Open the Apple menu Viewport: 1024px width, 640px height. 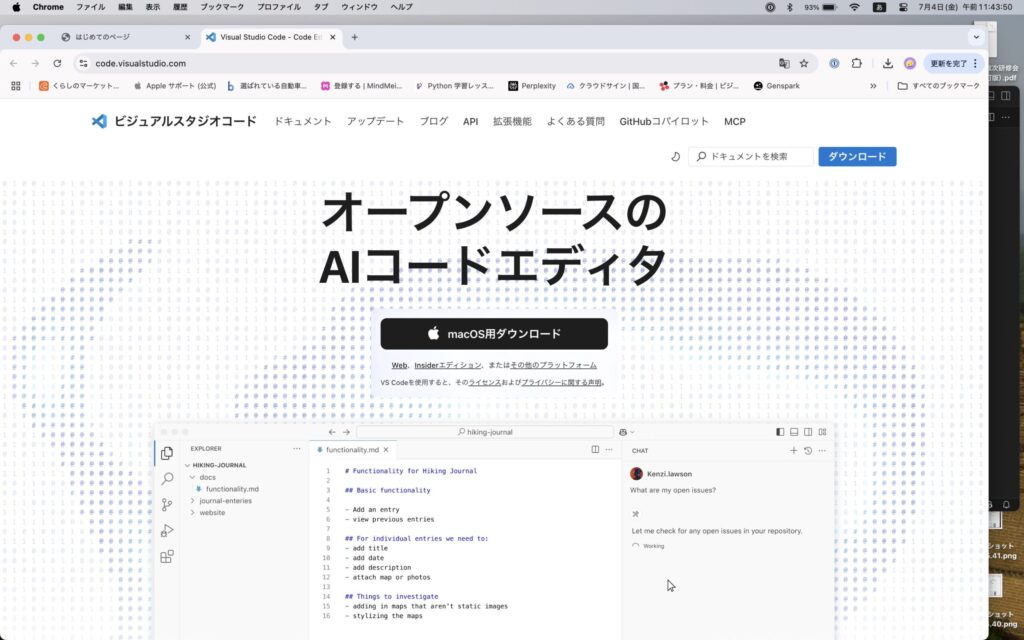pos(16,7)
